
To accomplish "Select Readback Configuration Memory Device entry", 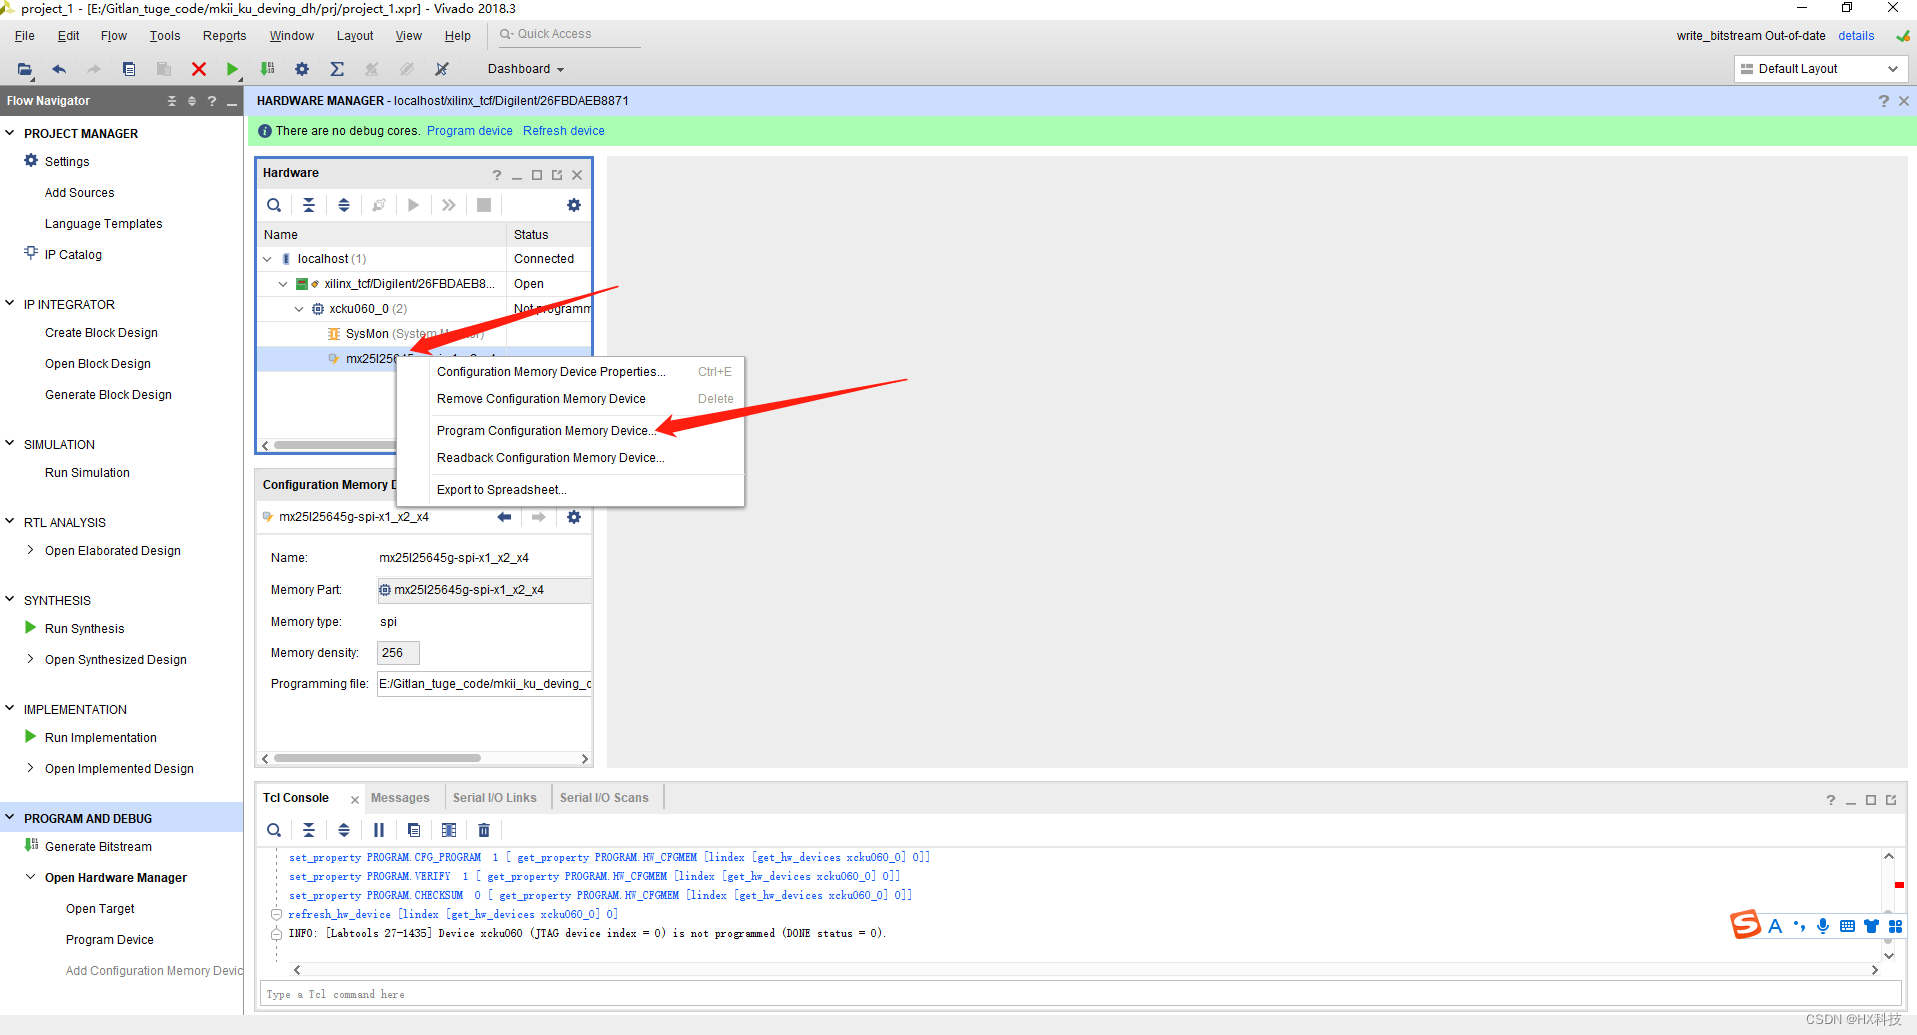I will pyautogui.click(x=550, y=458).
